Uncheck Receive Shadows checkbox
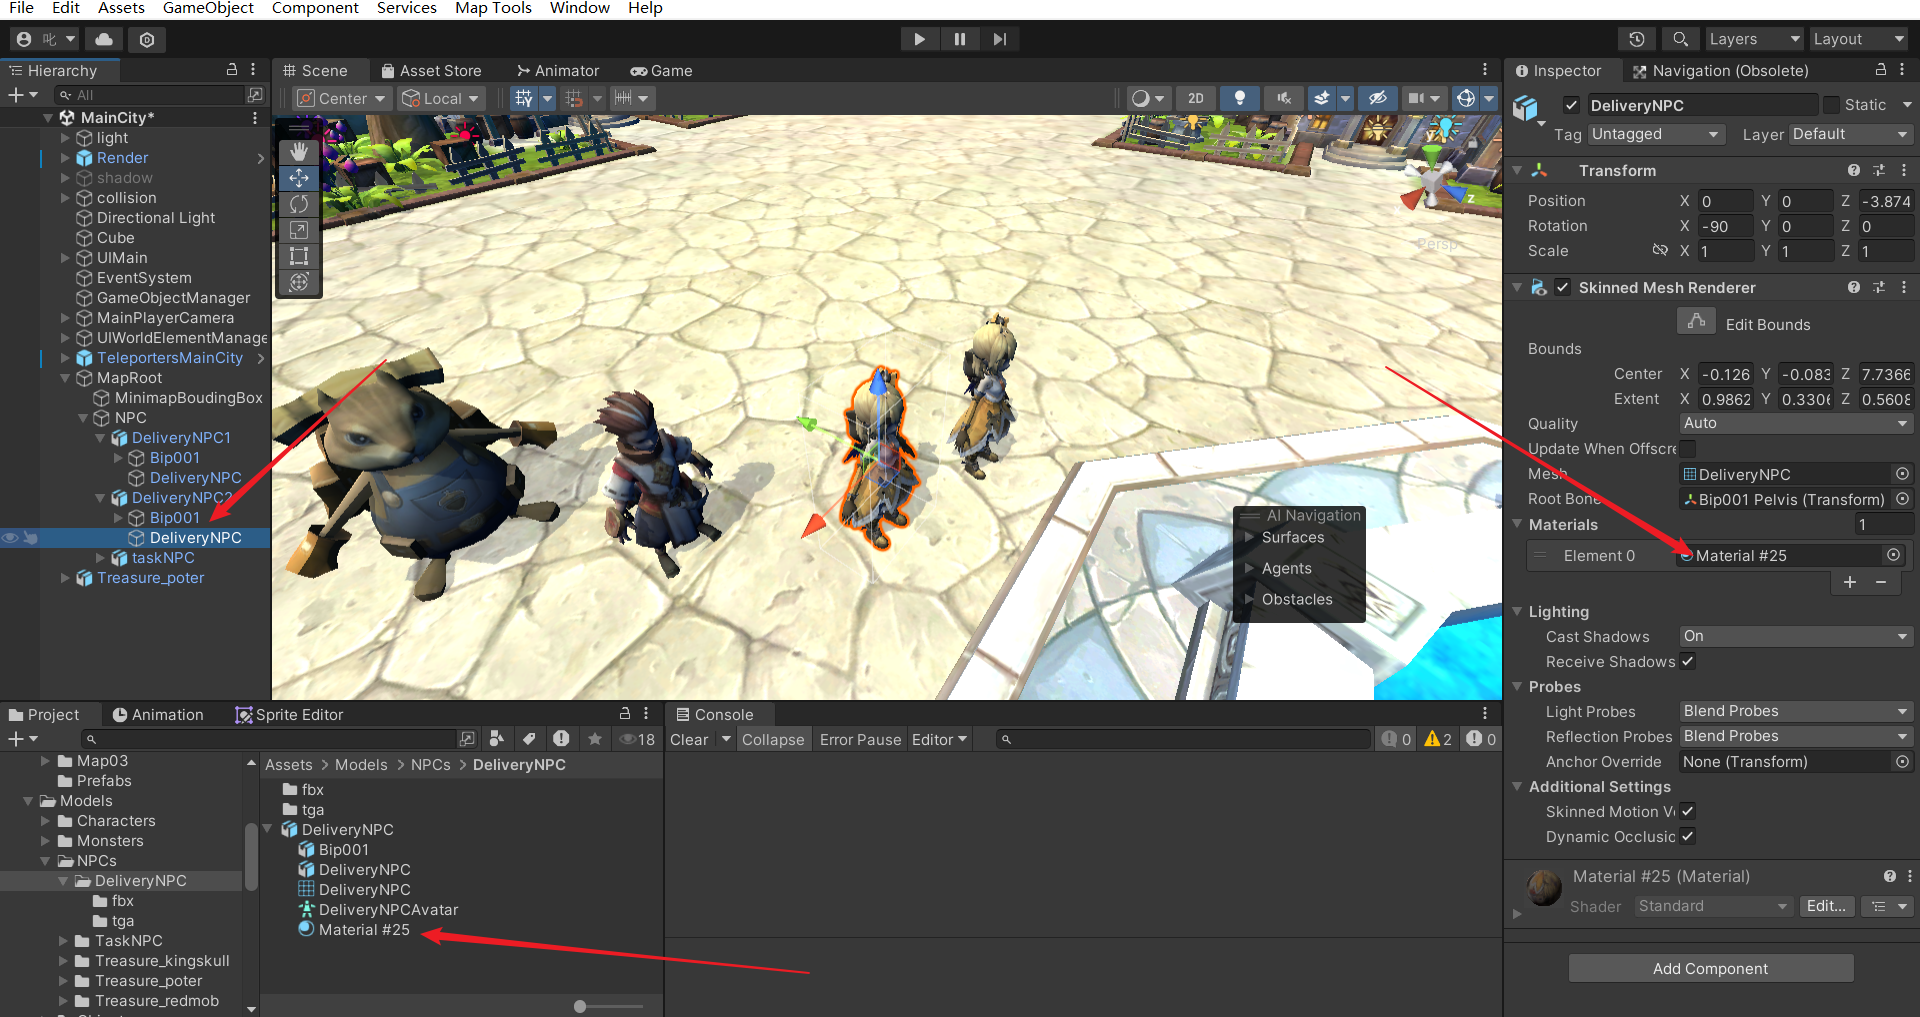This screenshot has height=1017, width=1920. (1688, 661)
